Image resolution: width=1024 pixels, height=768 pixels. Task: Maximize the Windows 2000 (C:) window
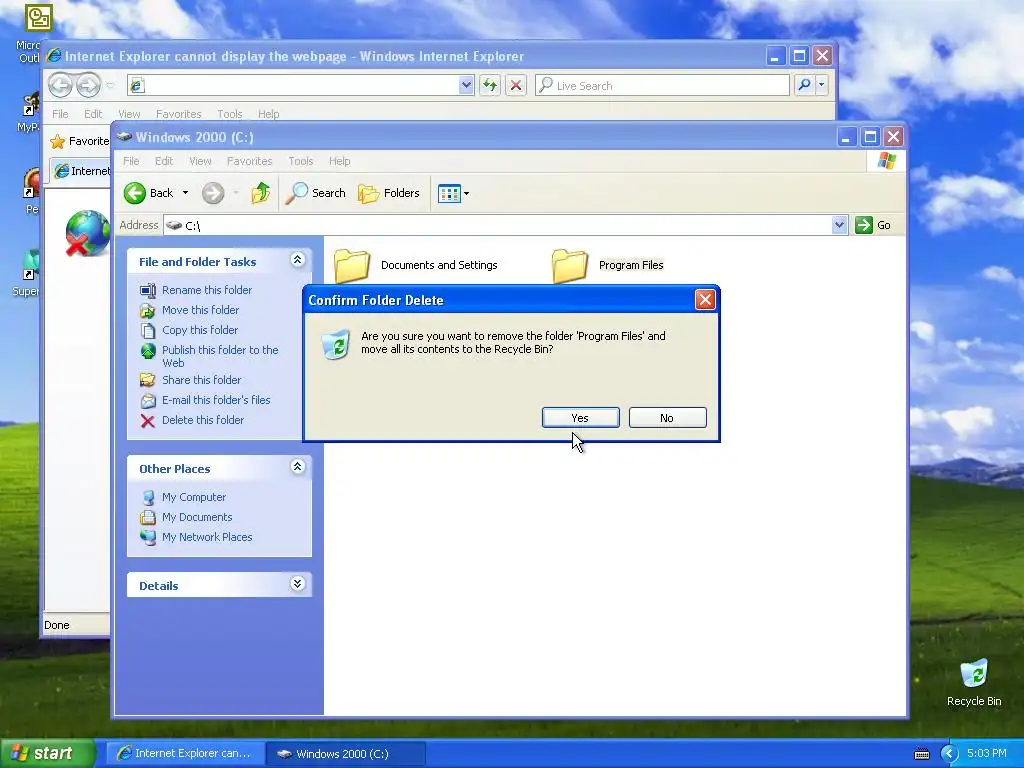pyautogui.click(x=870, y=137)
